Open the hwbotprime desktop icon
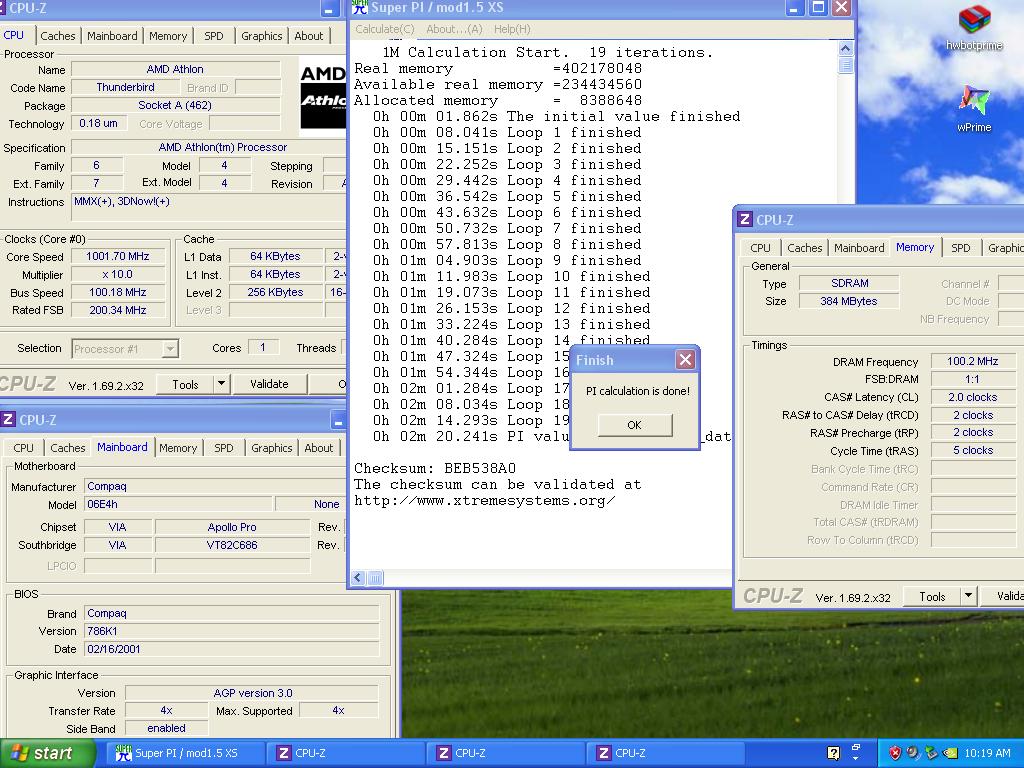Viewport: 1024px width, 768px height. pos(974,28)
